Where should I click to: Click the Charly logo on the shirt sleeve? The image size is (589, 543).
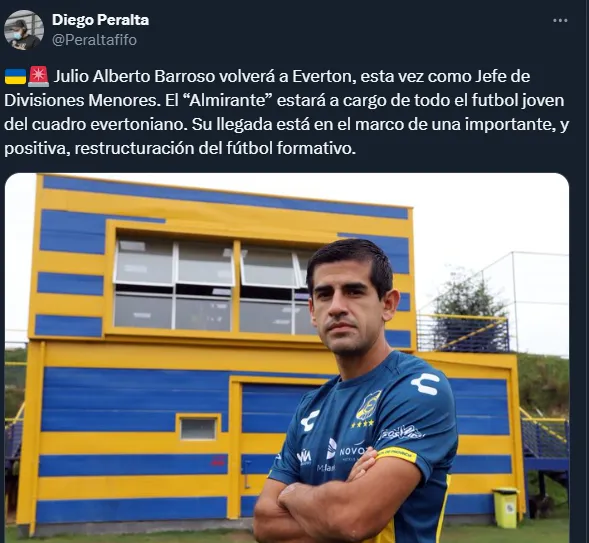pos(425,383)
